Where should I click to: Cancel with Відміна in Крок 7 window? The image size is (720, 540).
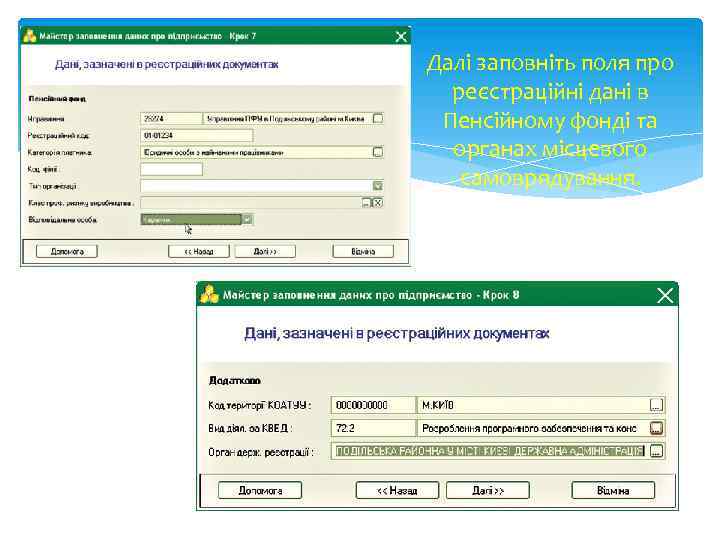click(363, 251)
